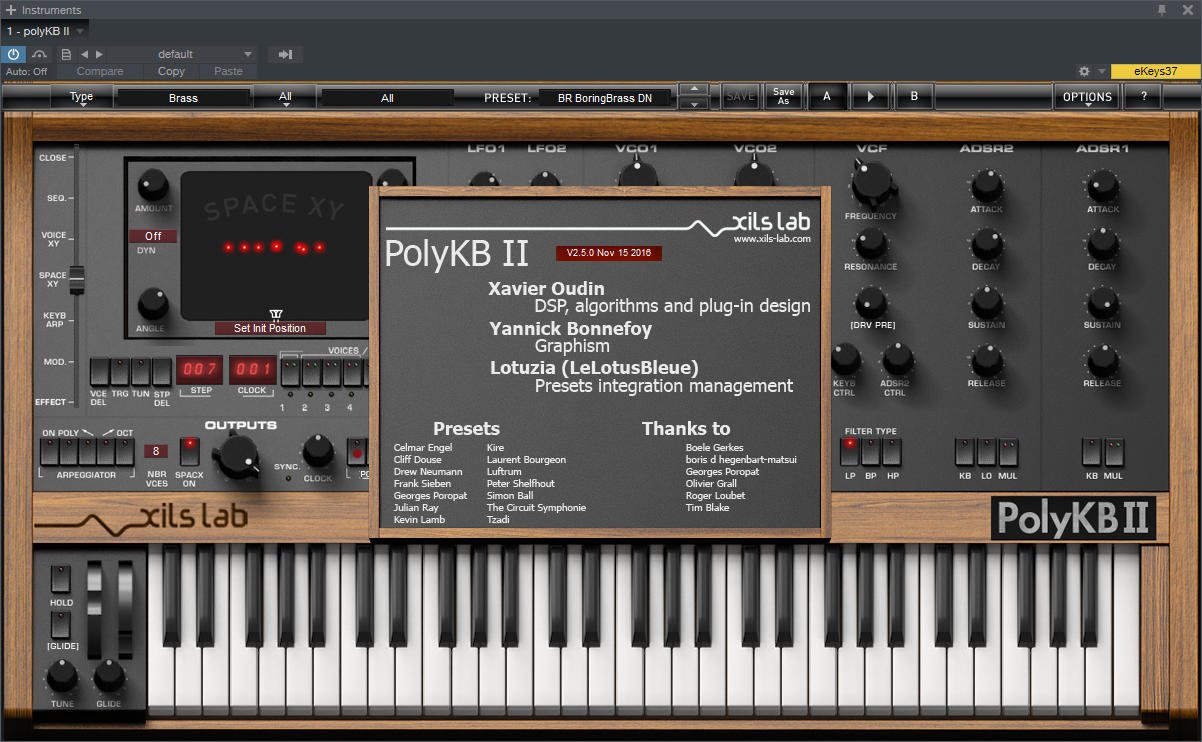
Task: Select preset slot B
Action: point(914,97)
